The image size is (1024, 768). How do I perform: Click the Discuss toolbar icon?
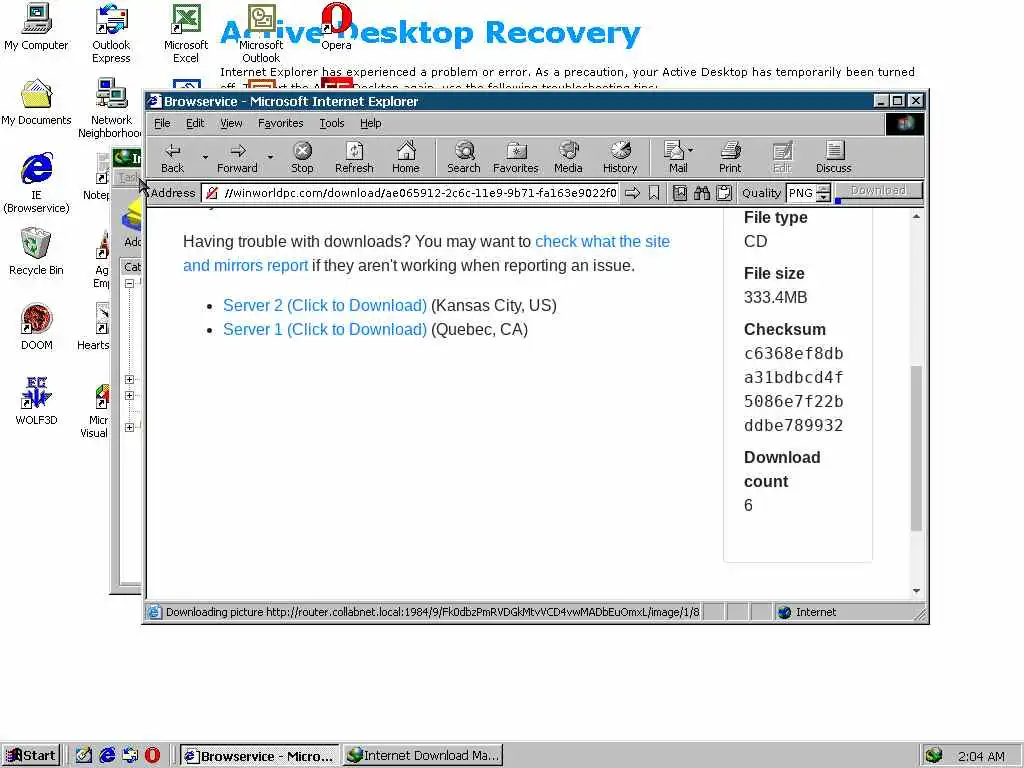pos(834,151)
